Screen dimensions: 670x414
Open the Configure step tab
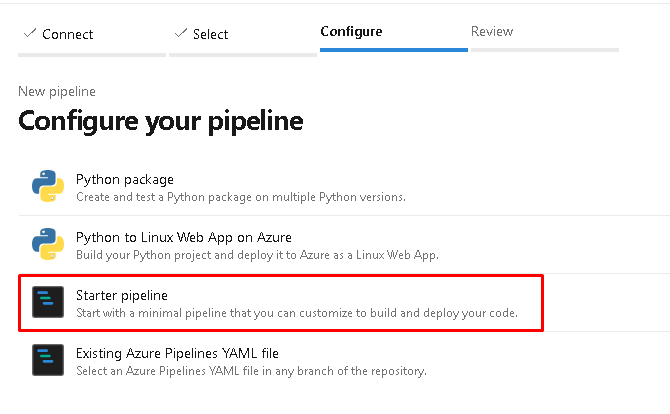pos(351,32)
